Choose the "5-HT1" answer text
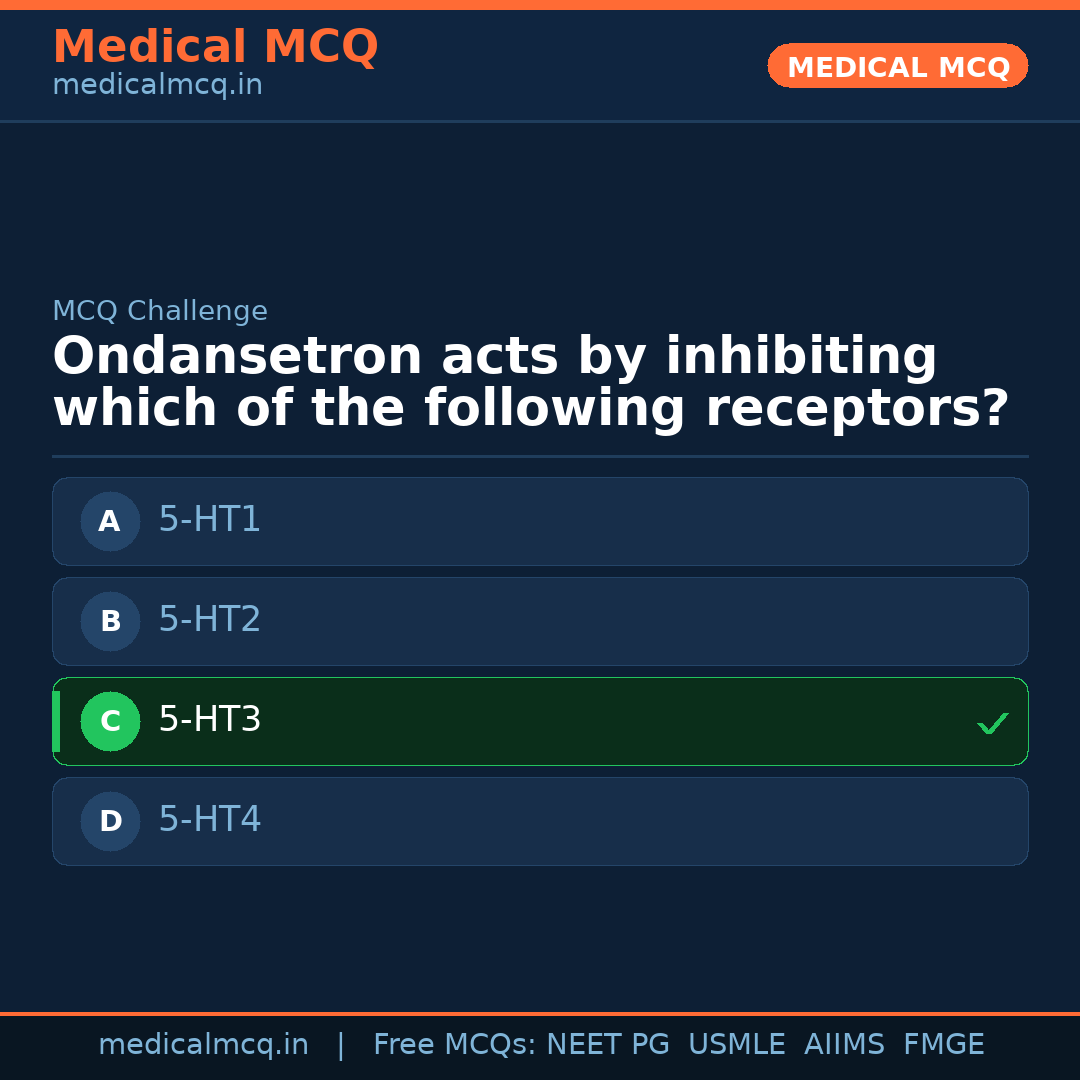 [209, 520]
